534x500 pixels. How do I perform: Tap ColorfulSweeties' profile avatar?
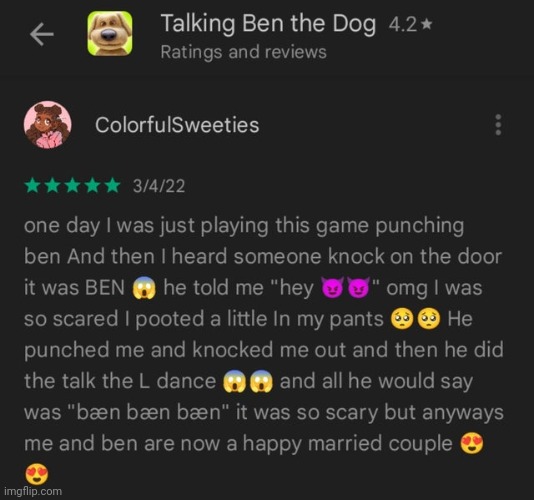[47, 125]
